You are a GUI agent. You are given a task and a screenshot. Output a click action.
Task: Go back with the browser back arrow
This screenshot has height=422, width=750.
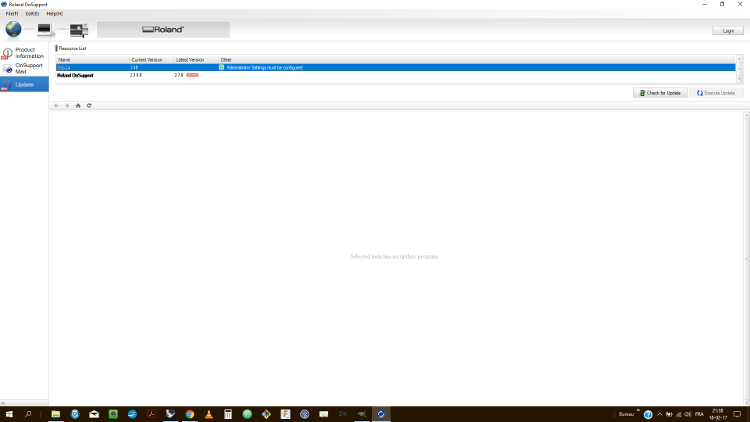[56, 106]
